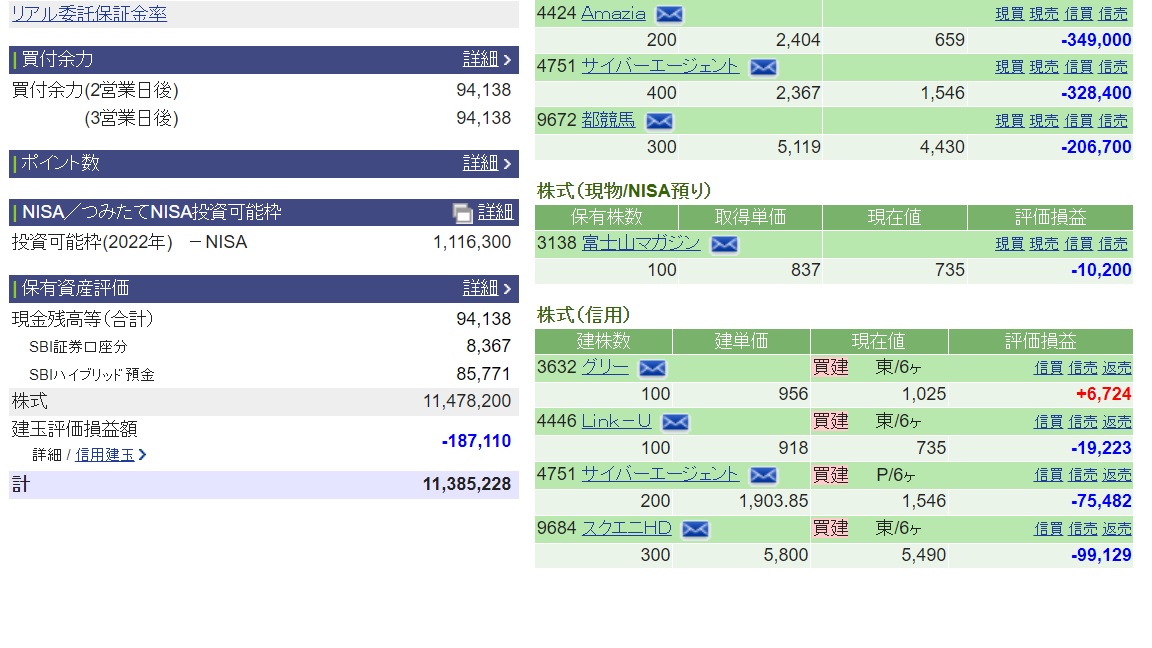Viewport: 1152px width, 648px height.
Task: Open the グリー stock link
Action: [x=605, y=367]
